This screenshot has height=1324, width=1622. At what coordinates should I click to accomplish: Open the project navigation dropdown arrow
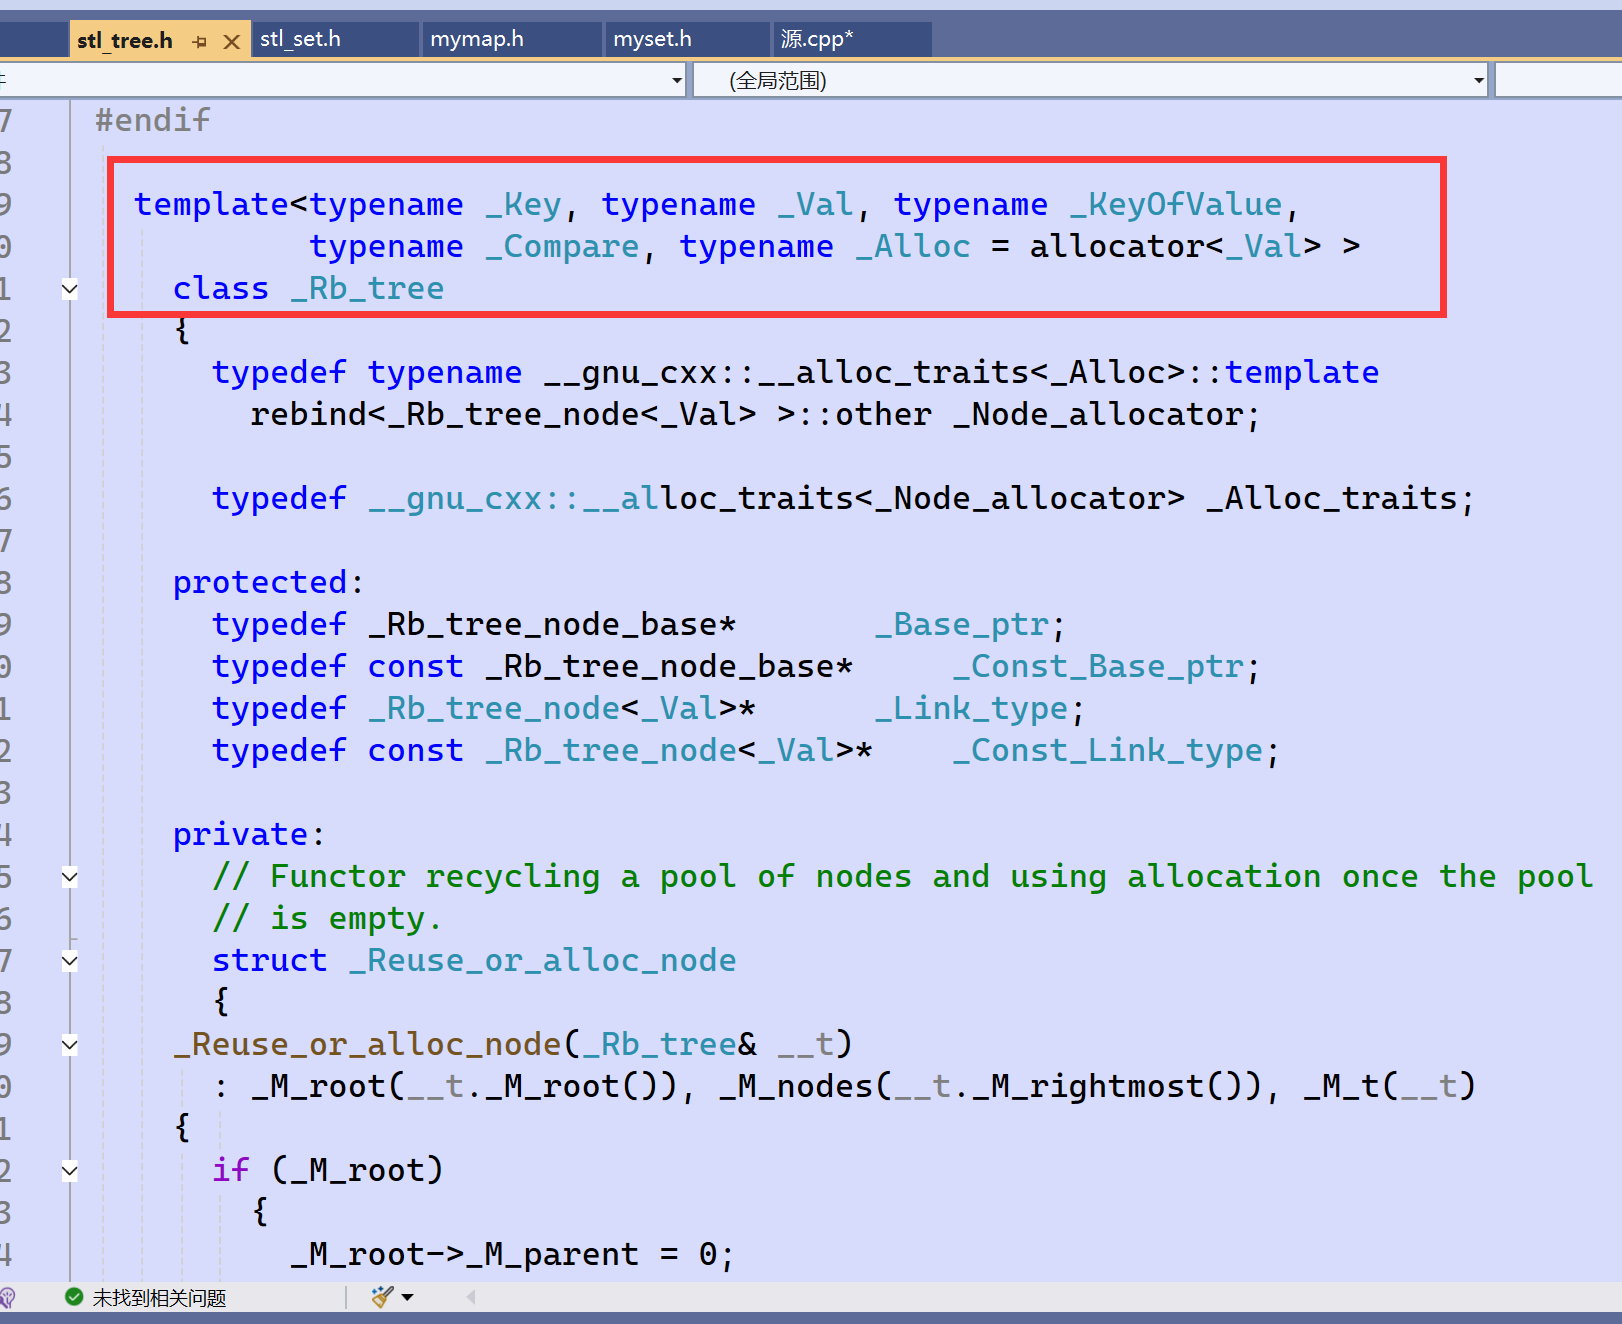[x=677, y=80]
